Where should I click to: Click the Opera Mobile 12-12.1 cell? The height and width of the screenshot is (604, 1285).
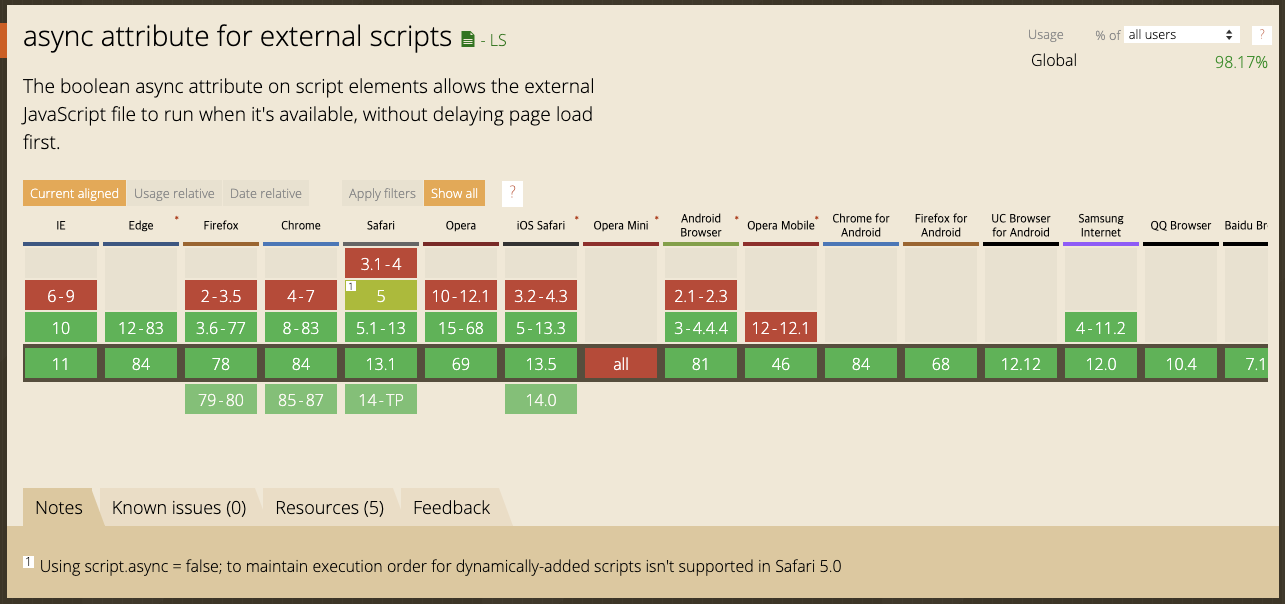781,328
